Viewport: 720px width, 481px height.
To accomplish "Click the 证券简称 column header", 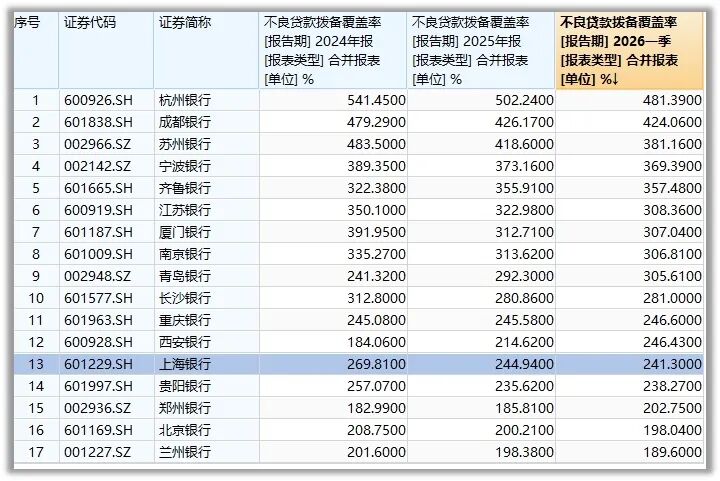I will [x=207, y=50].
